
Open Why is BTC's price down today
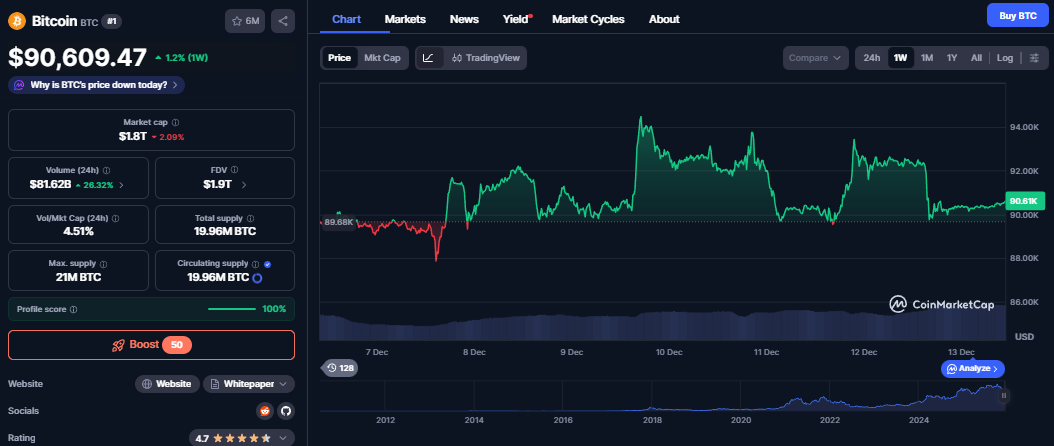[97, 85]
